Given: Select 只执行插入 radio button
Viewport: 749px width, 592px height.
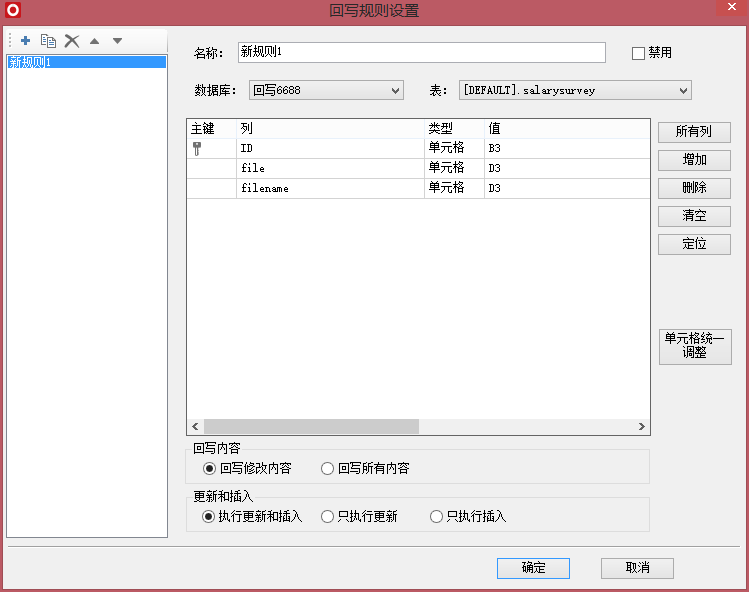Looking at the screenshot, I should [x=436, y=517].
